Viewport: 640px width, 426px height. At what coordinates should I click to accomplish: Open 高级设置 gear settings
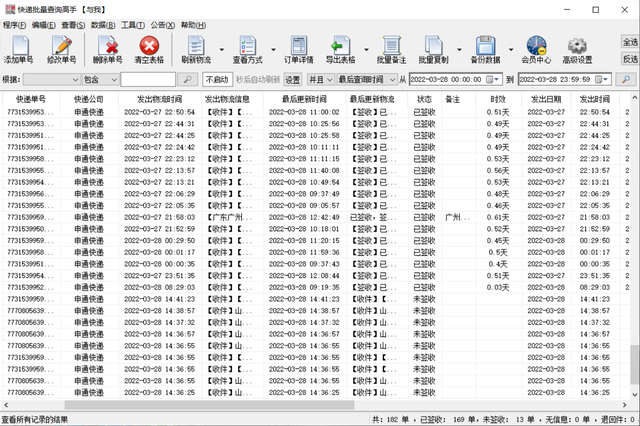click(578, 49)
